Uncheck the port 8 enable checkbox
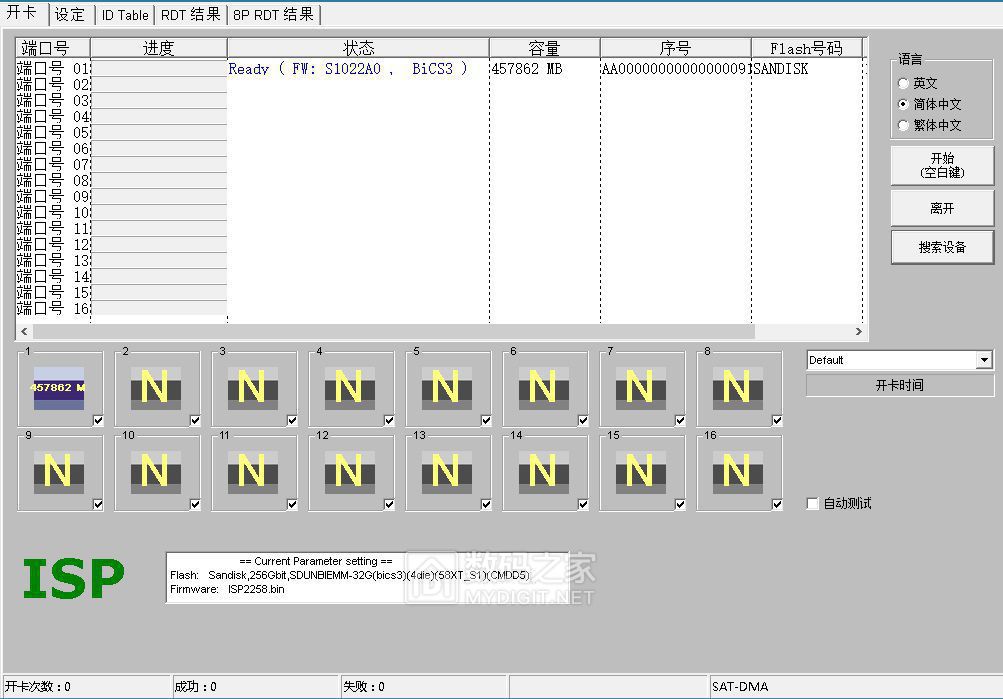The width and height of the screenshot is (1003, 699). pyautogui.click(x=777, y=420)
